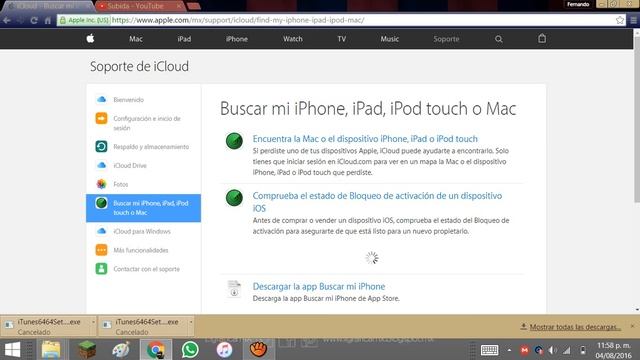
Task: Open iTunes from the taskbar
Action: [x=224, y=350]
